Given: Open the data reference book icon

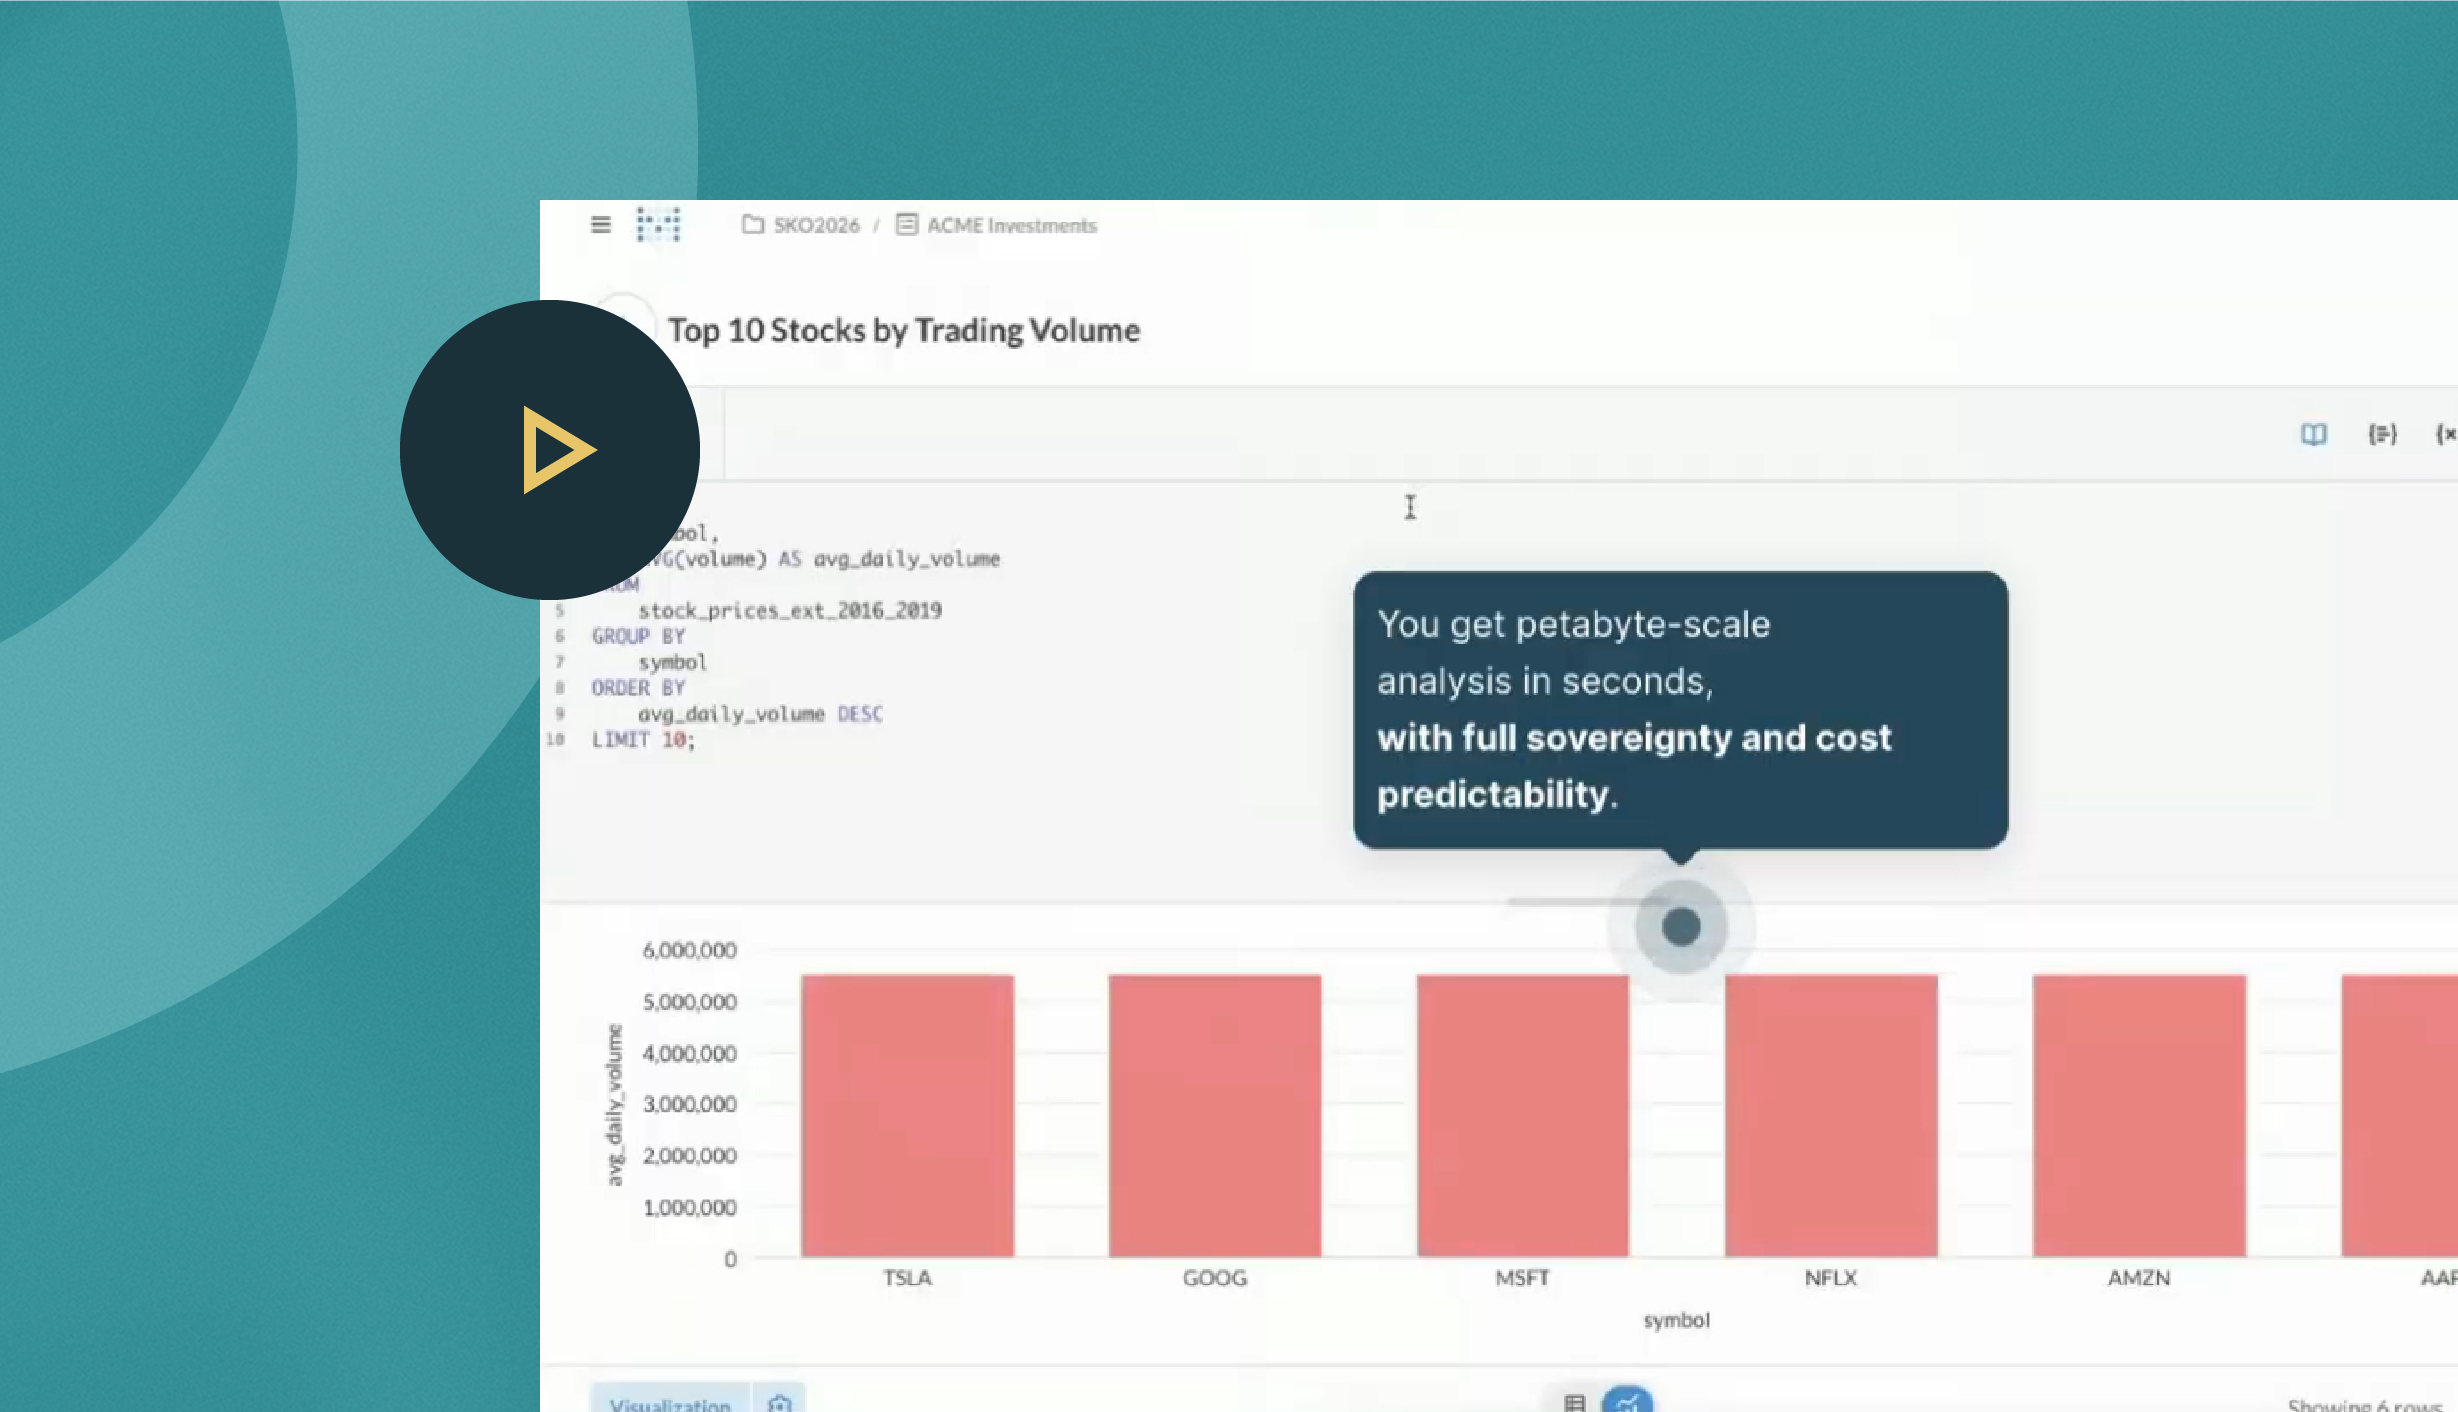Looking at the screenshot, I should click(2313, 434).
